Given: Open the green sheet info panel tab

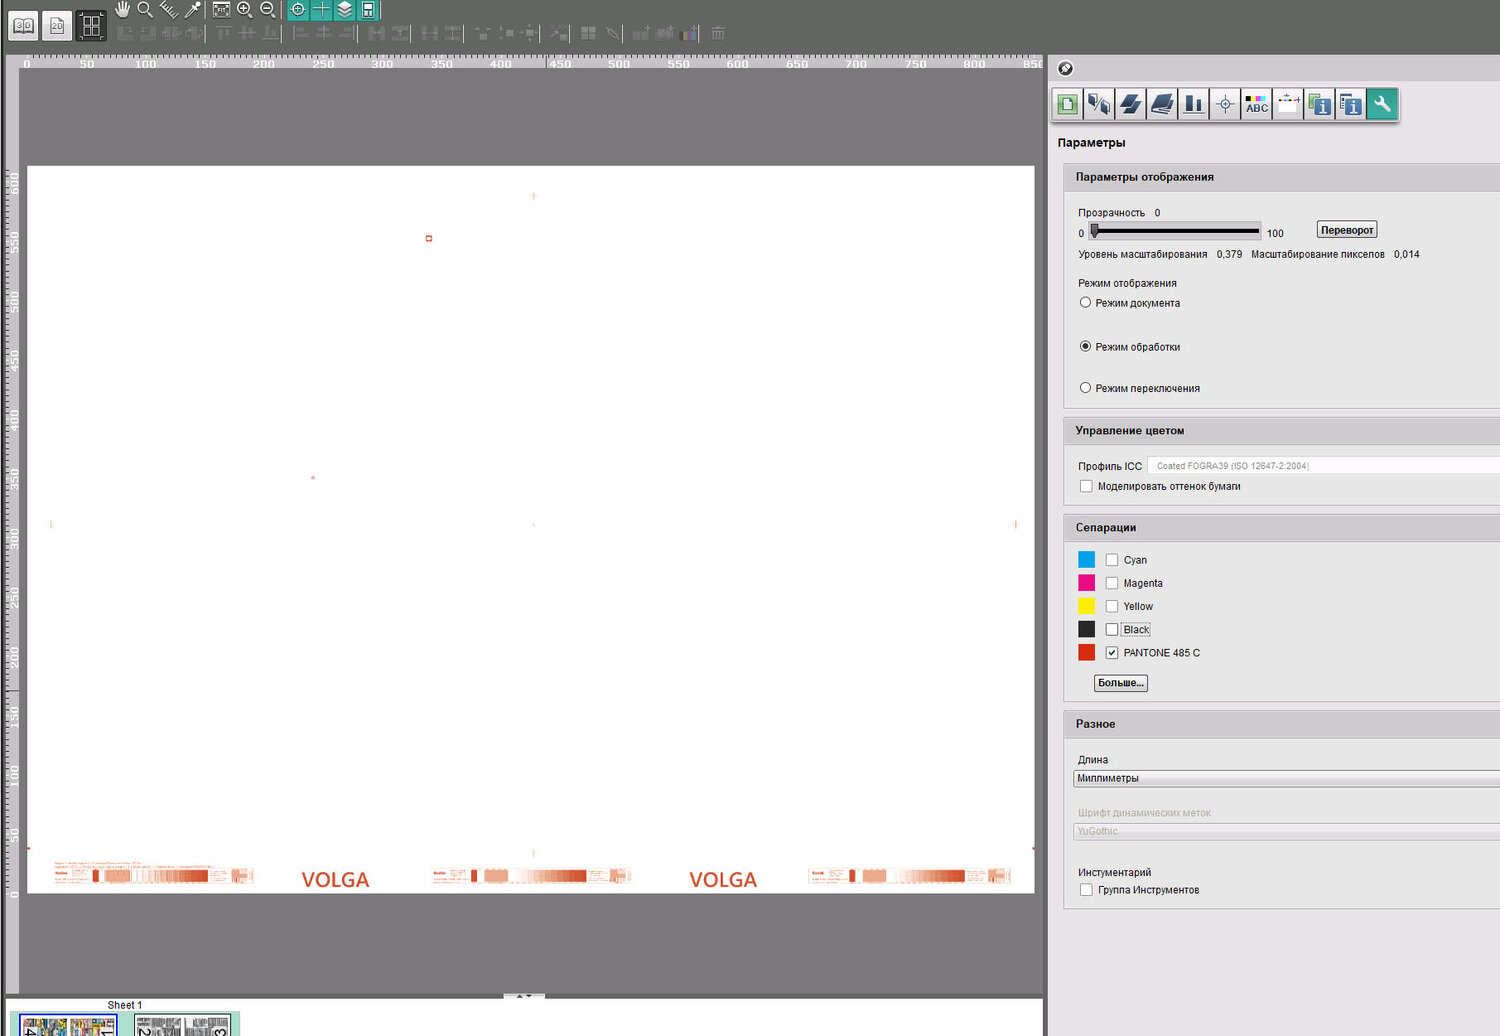Looking at the screenshot, I should 1320,104.
